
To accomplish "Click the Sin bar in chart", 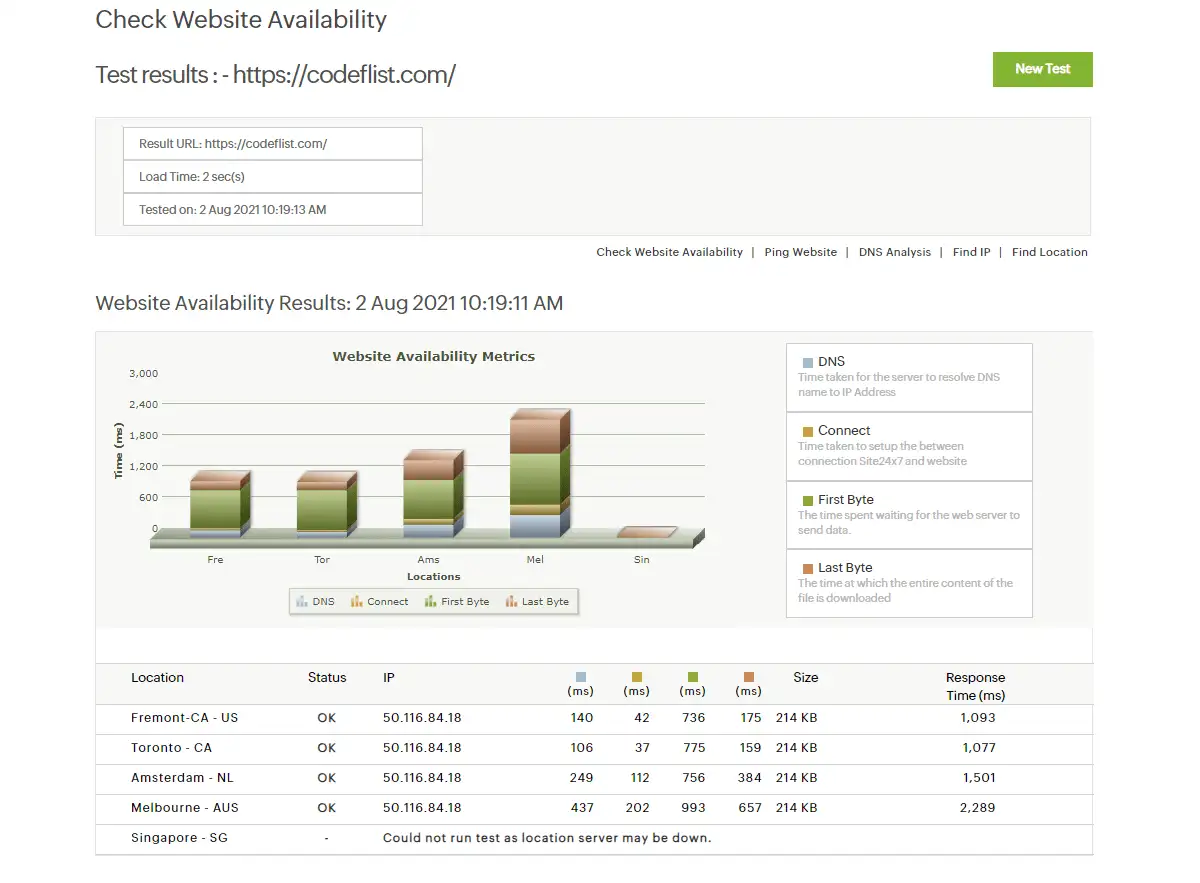I will 647,532.
